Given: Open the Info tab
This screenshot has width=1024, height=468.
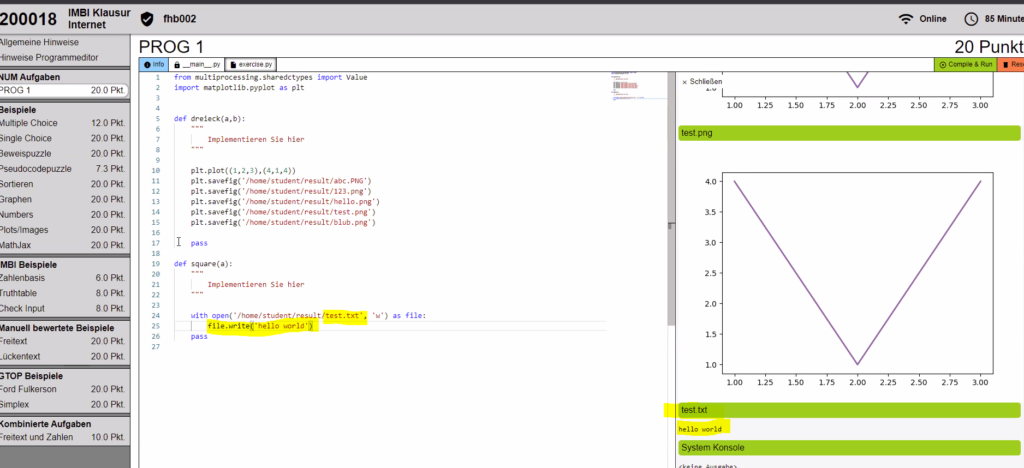Looking at the screenshot, I should pyautogui.click(x=154, y=65).
